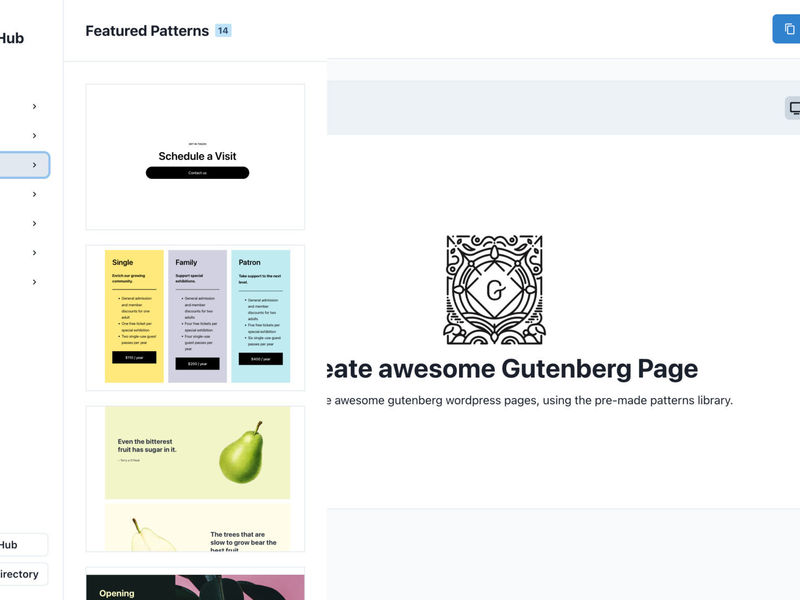The height and width of the screenshot is (600, 800).
Task: Click the blue copy button at top right
Action: [787, 29]
